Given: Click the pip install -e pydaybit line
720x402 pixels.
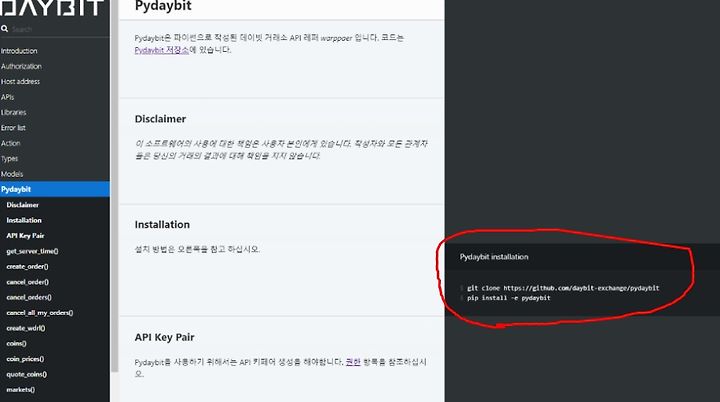Looking at the screenshot, I should (509, 298).
